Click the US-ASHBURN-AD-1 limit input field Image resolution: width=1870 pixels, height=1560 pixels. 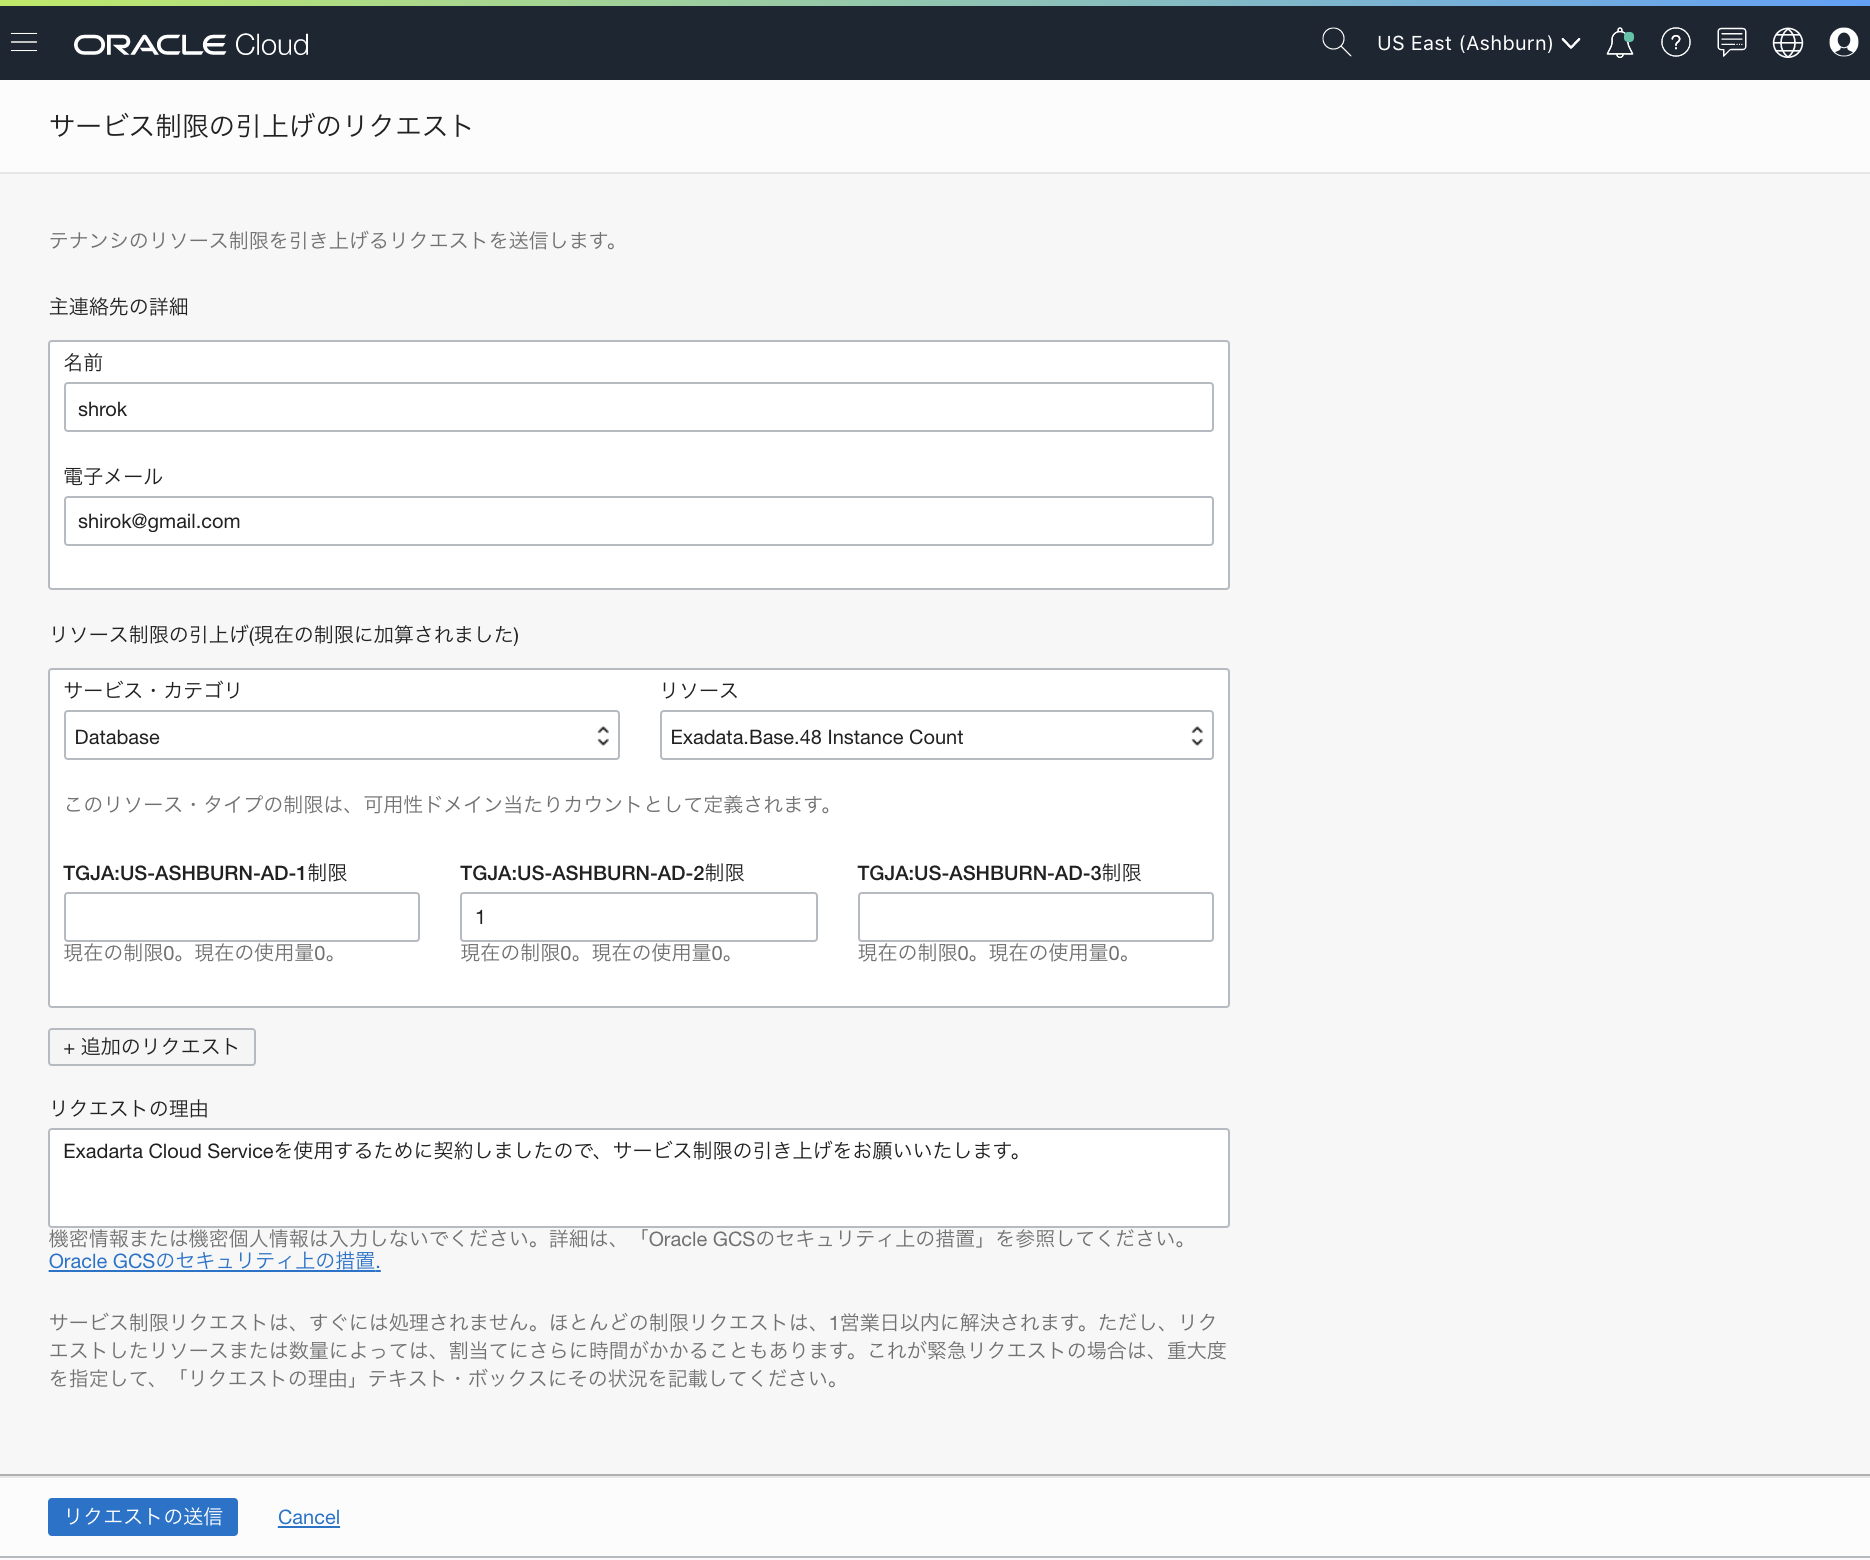242,917
